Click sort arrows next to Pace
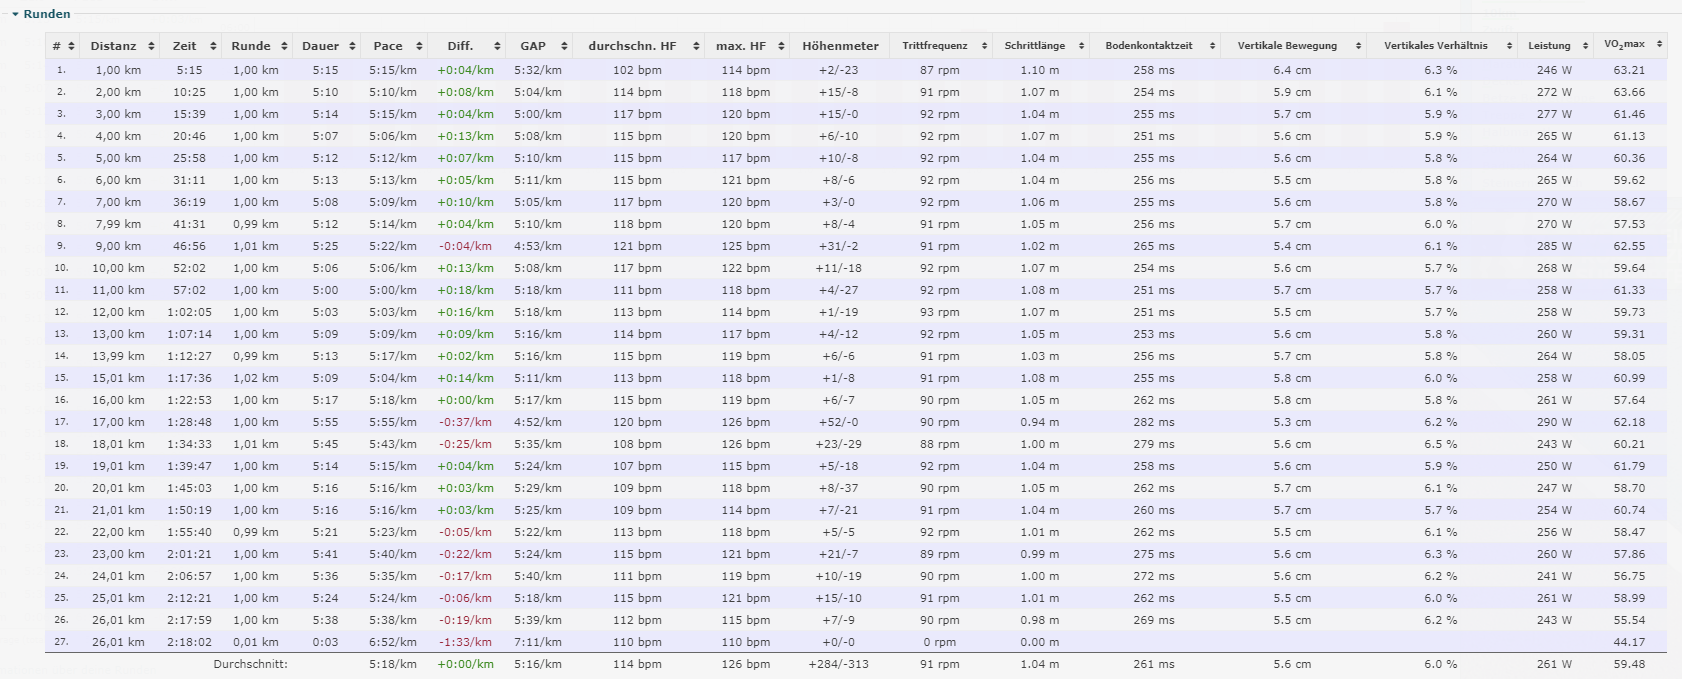This screenshot has height=679, width=1682. (419, 46)
